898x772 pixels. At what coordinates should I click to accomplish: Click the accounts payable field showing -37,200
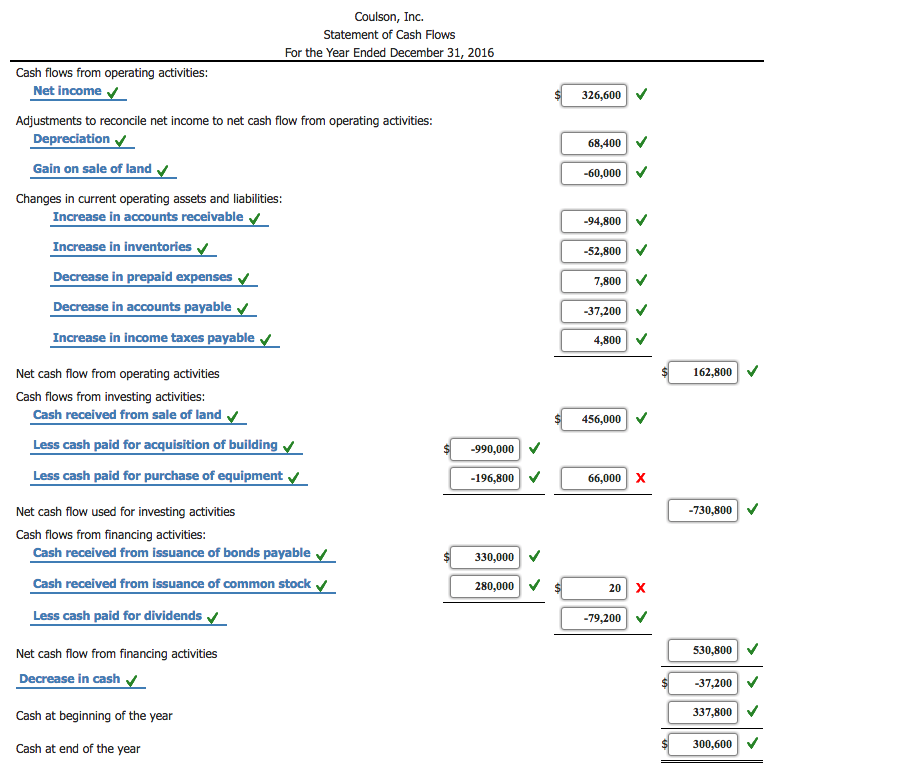tap(594, 311)
